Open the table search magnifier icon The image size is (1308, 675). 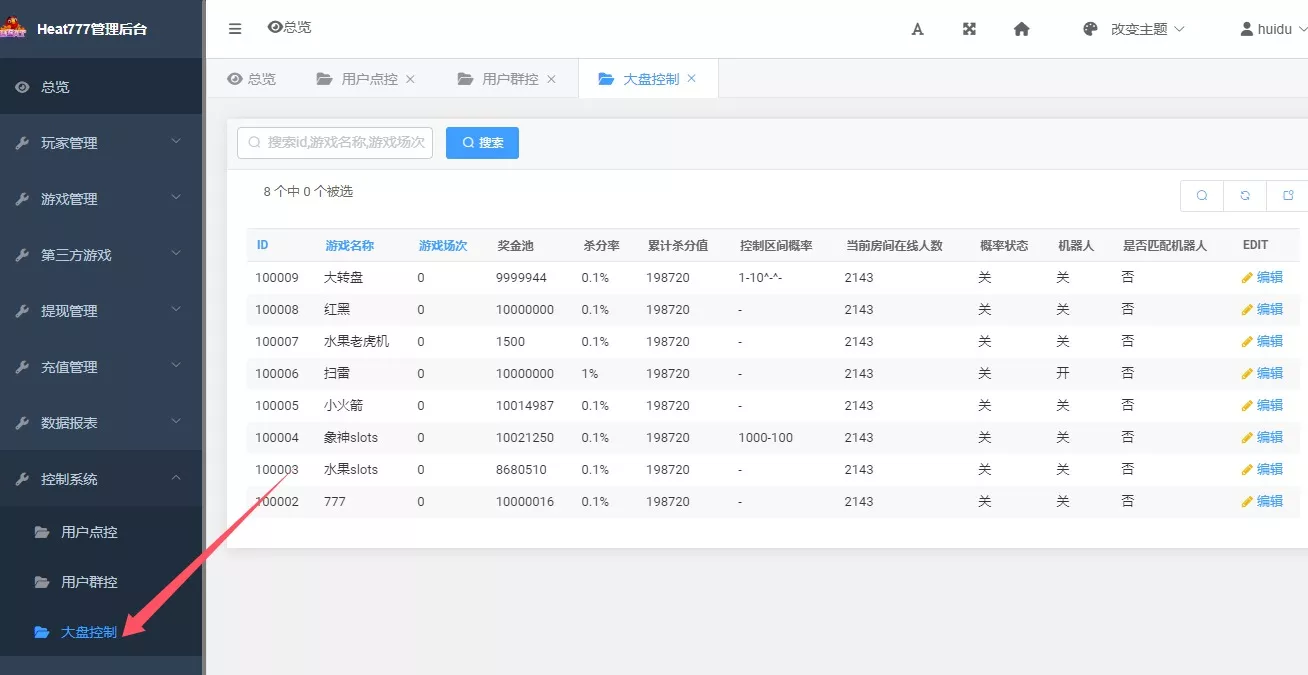(x=1201, y=195)
